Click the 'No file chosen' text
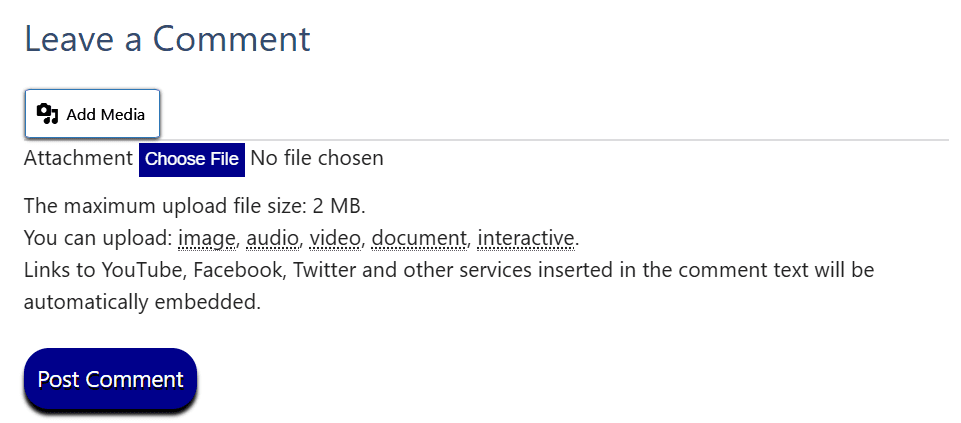Screen dimensions: 961x423 point(316,158)
